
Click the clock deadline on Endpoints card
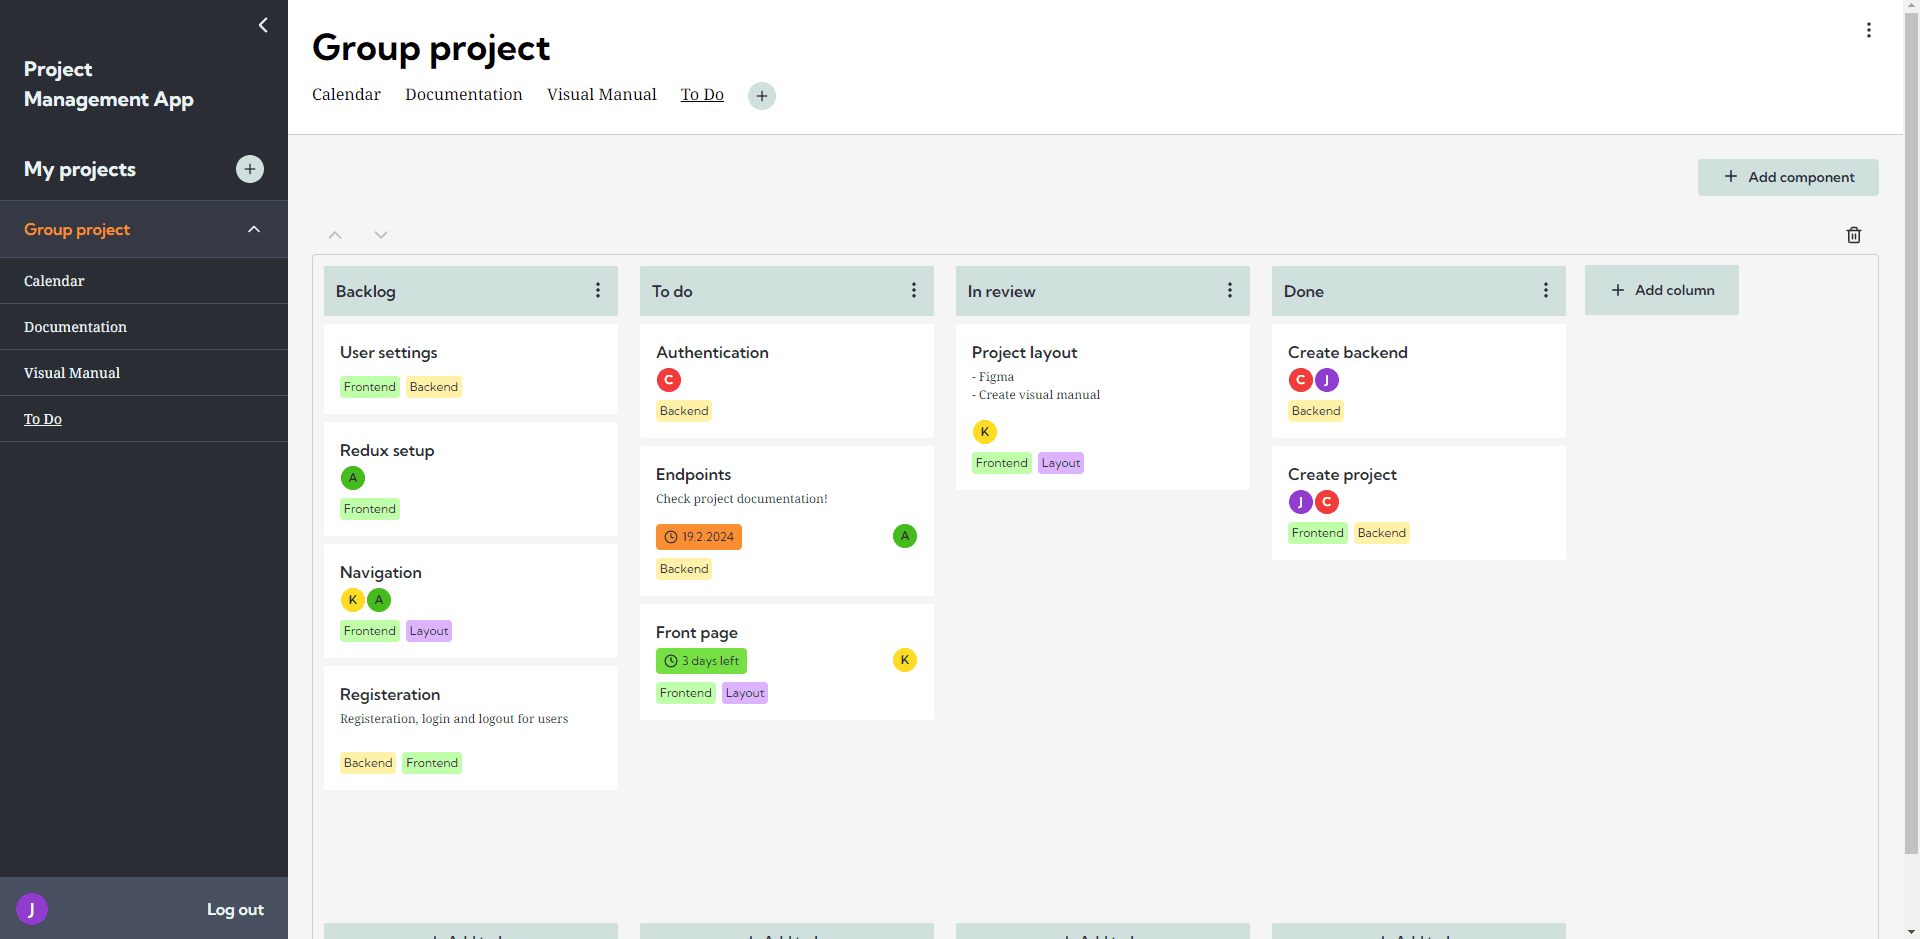(x=698, y=536)
